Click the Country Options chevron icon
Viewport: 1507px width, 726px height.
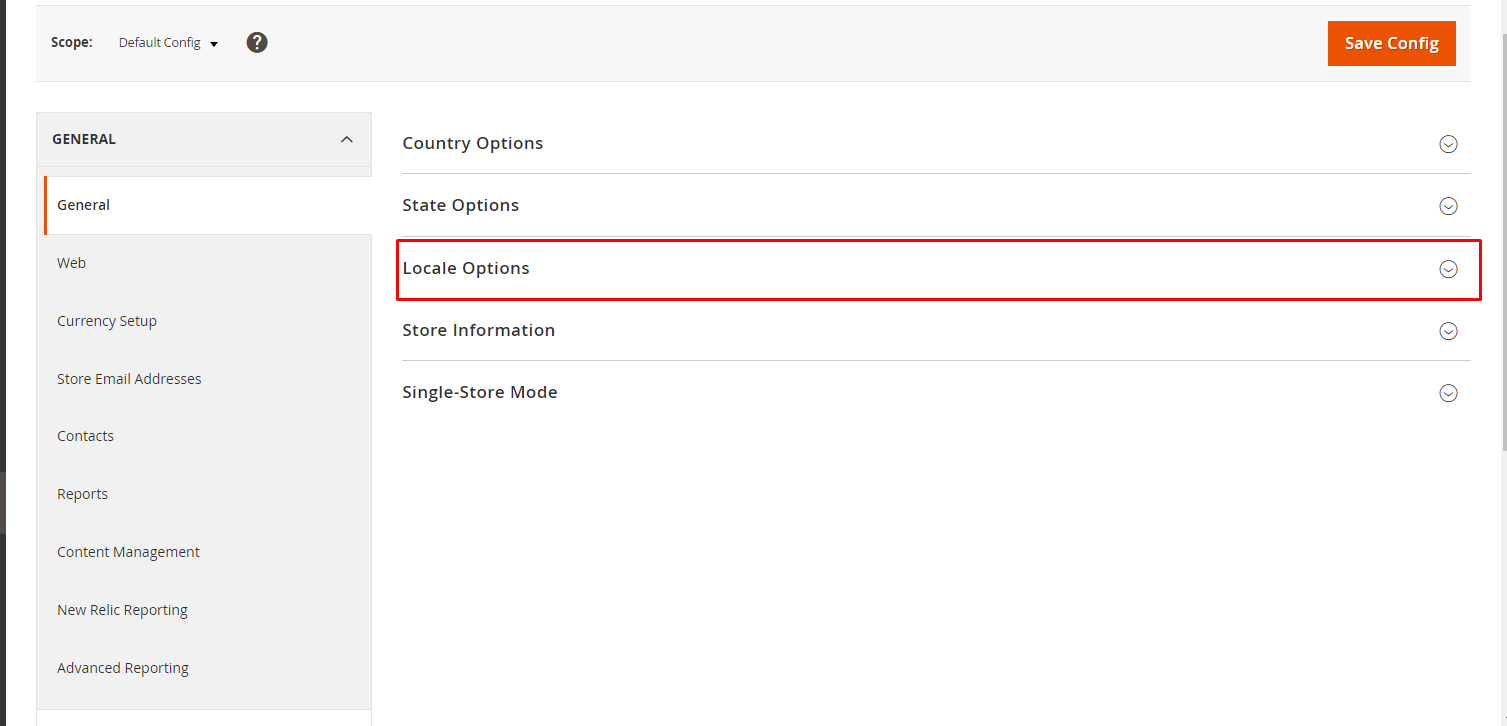1448,144
